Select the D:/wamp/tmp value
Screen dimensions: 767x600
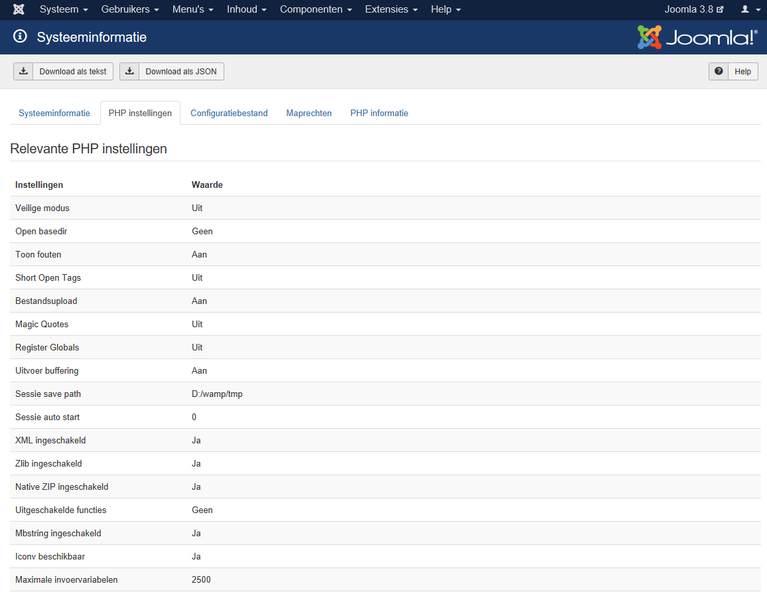[x=217, y=394]
